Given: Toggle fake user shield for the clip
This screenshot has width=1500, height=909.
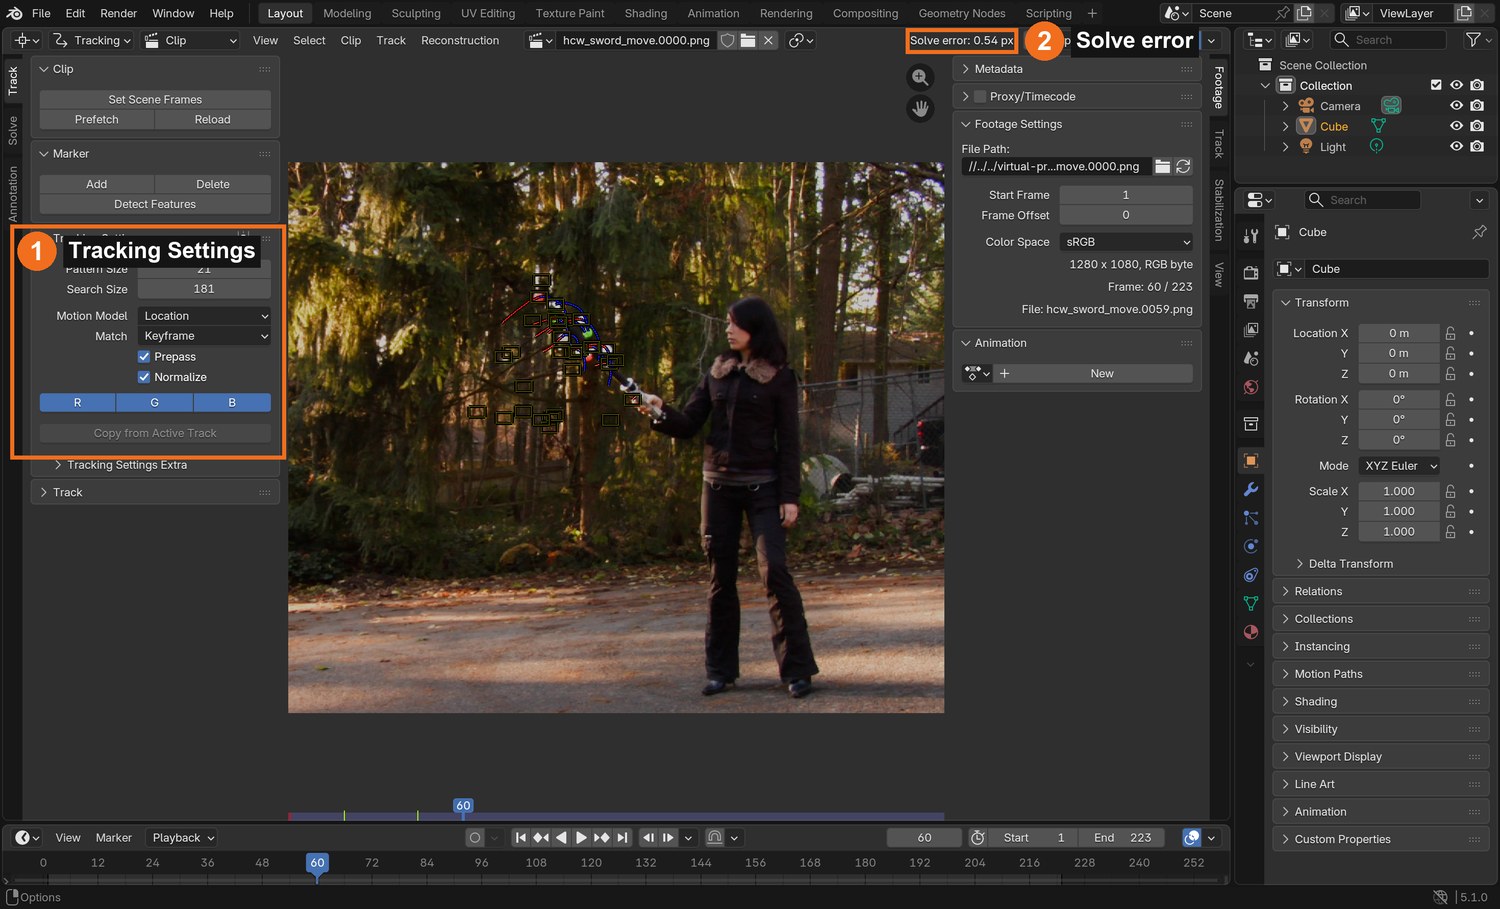Looking at the screenshot, I should pyautogui.click(x=728, y=40).
